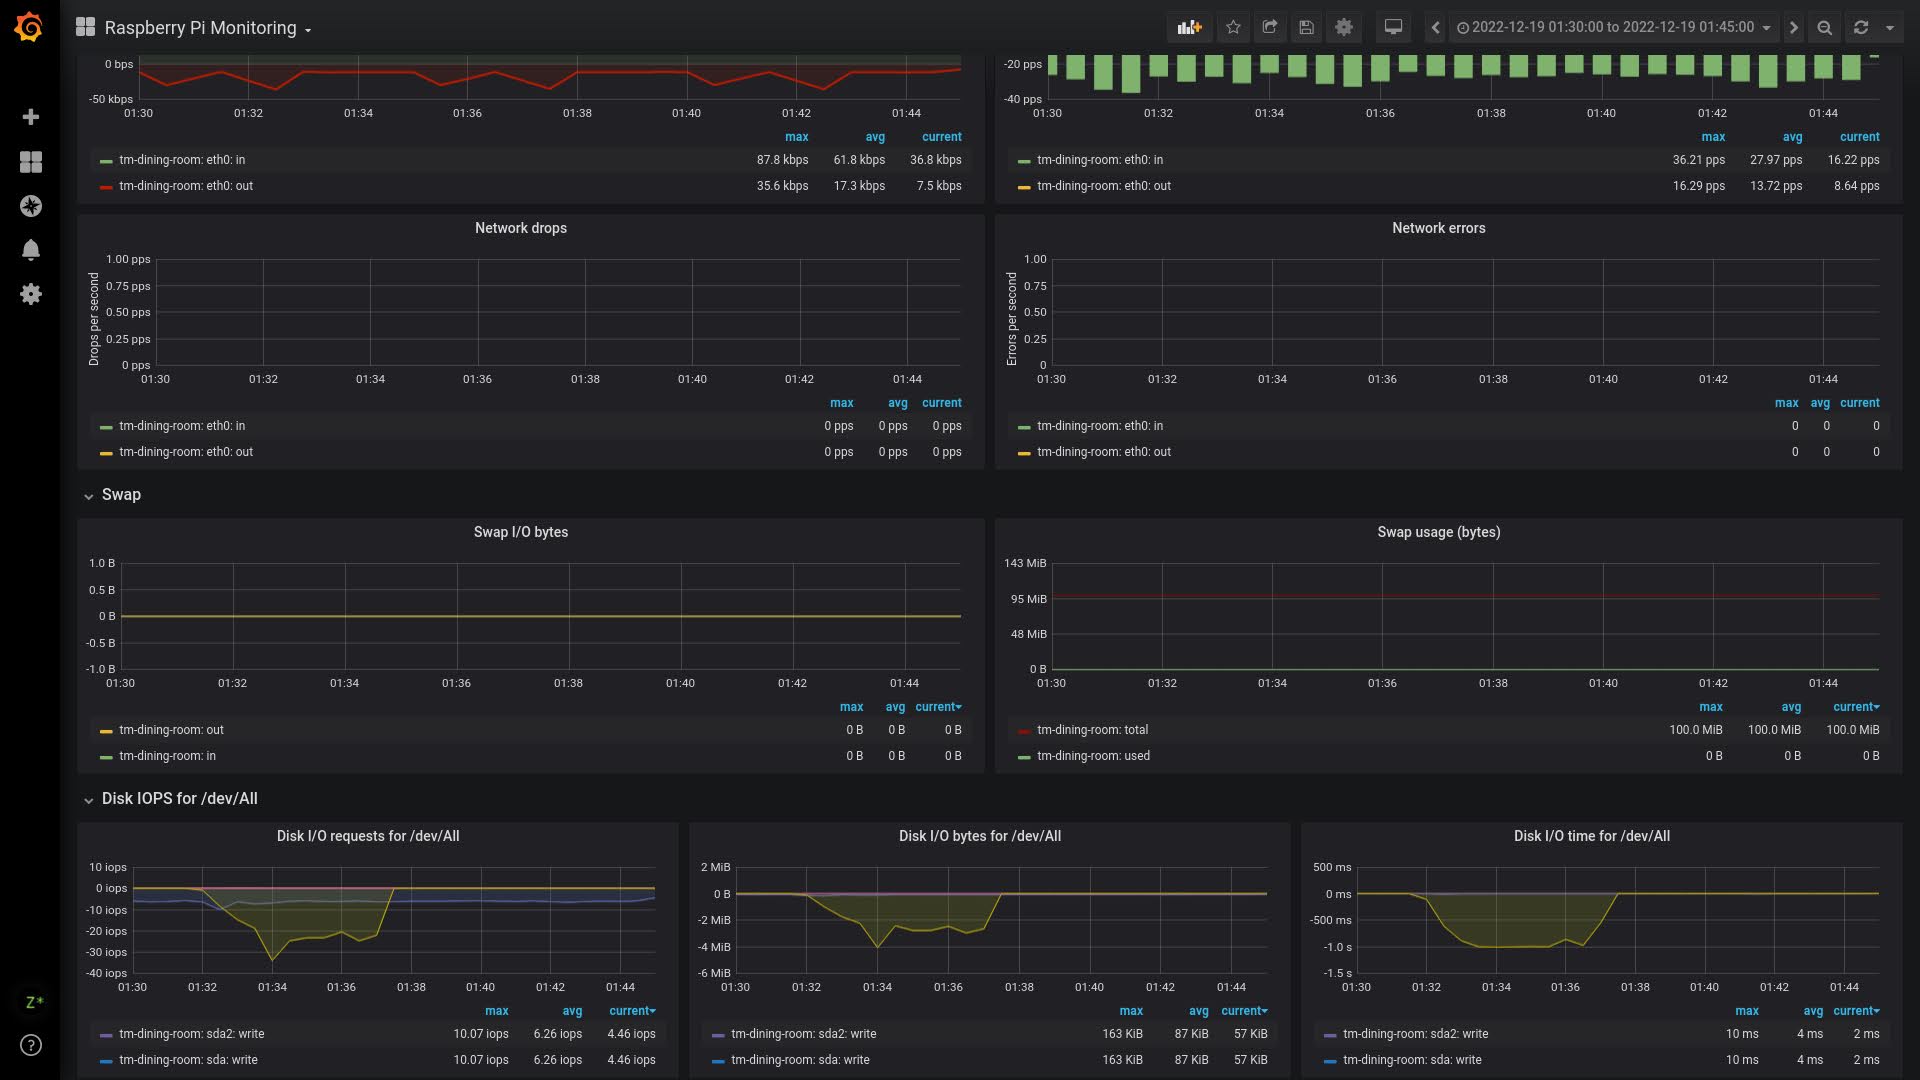Sort Swap usage legend by current column

point(1855,707)
